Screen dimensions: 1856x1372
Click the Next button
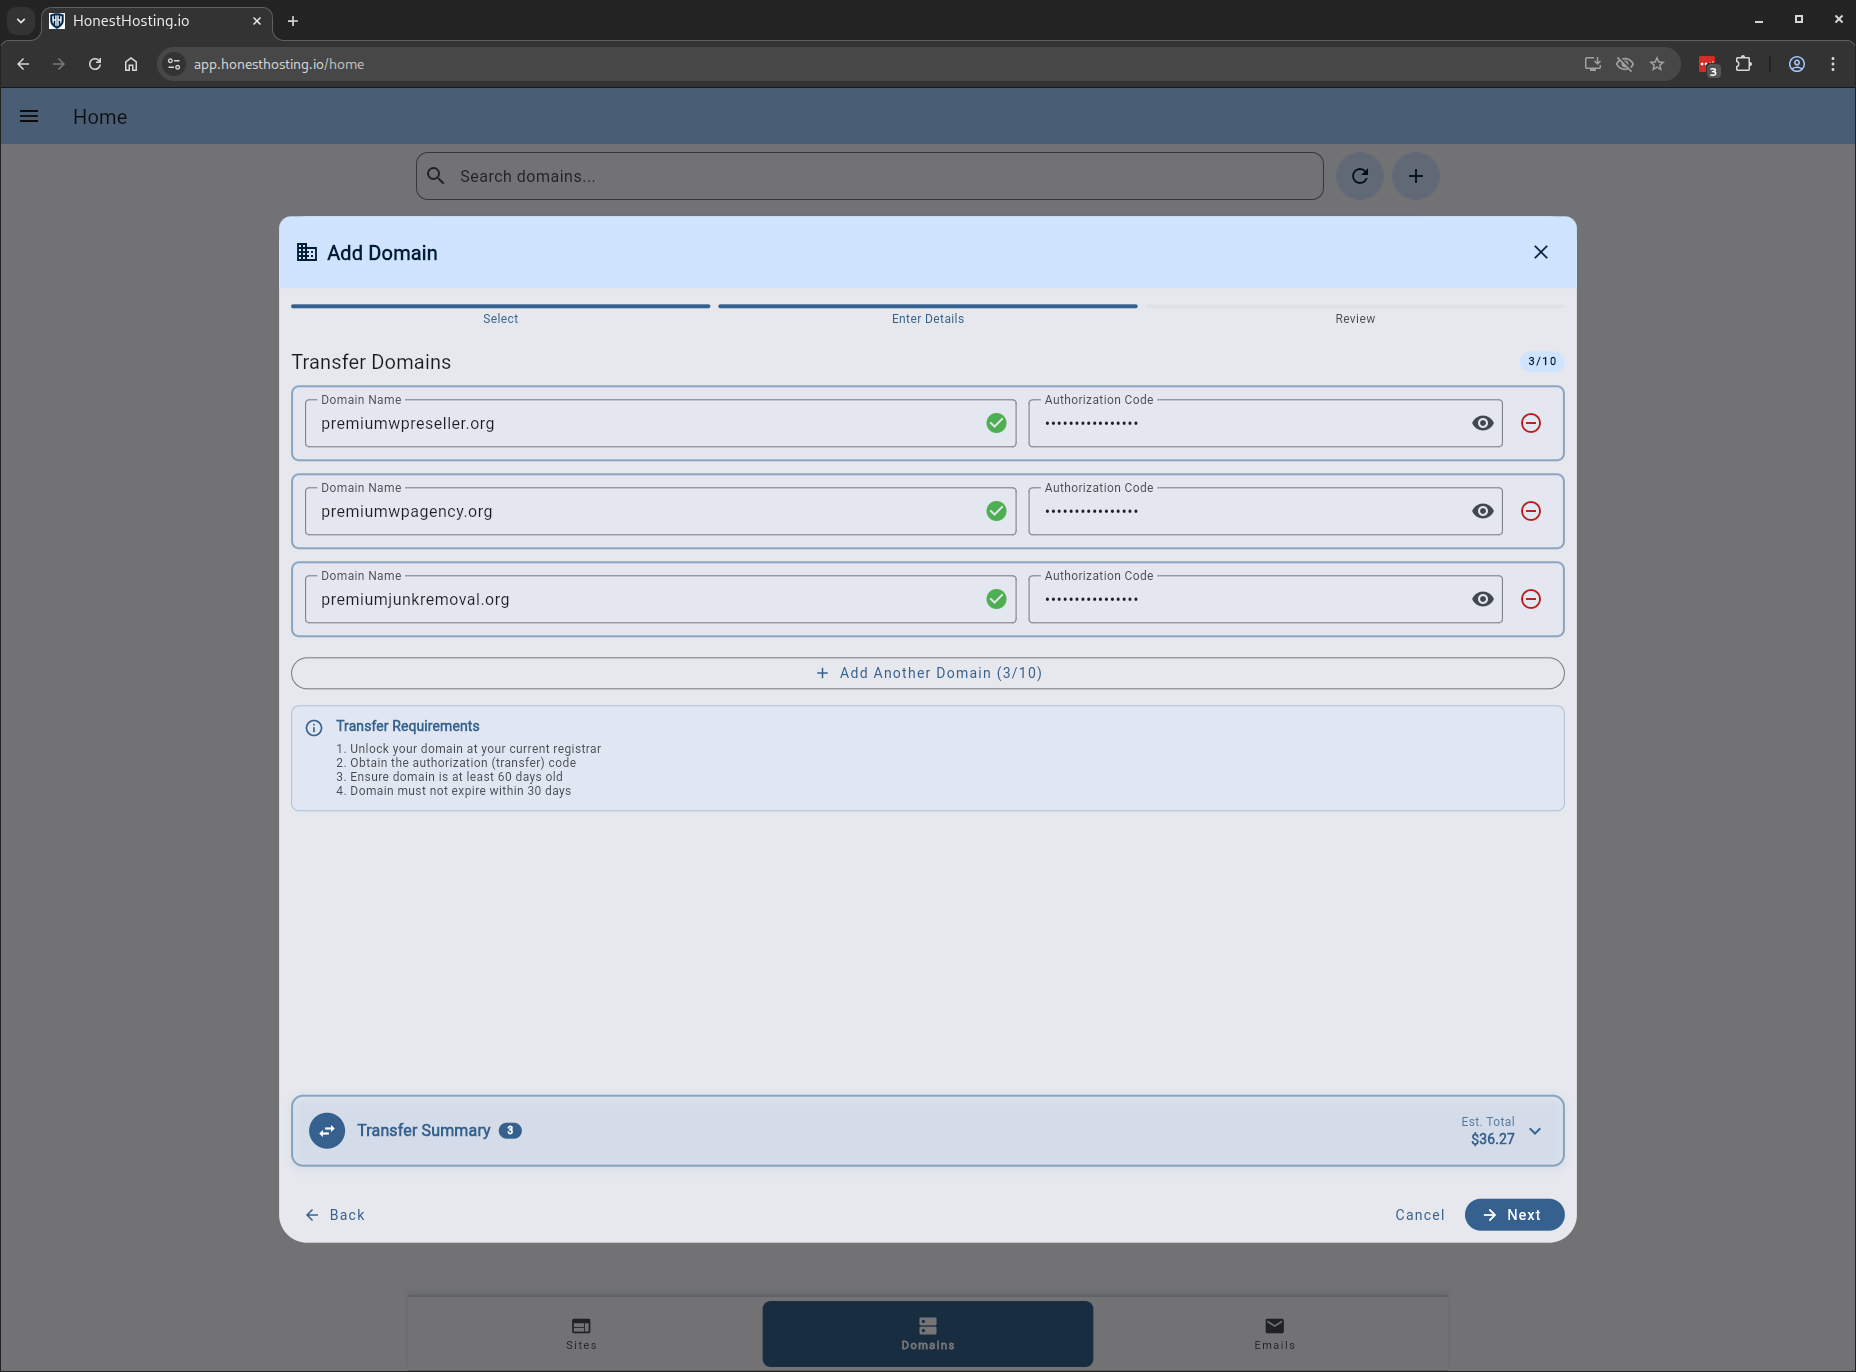(1514, 1214)
